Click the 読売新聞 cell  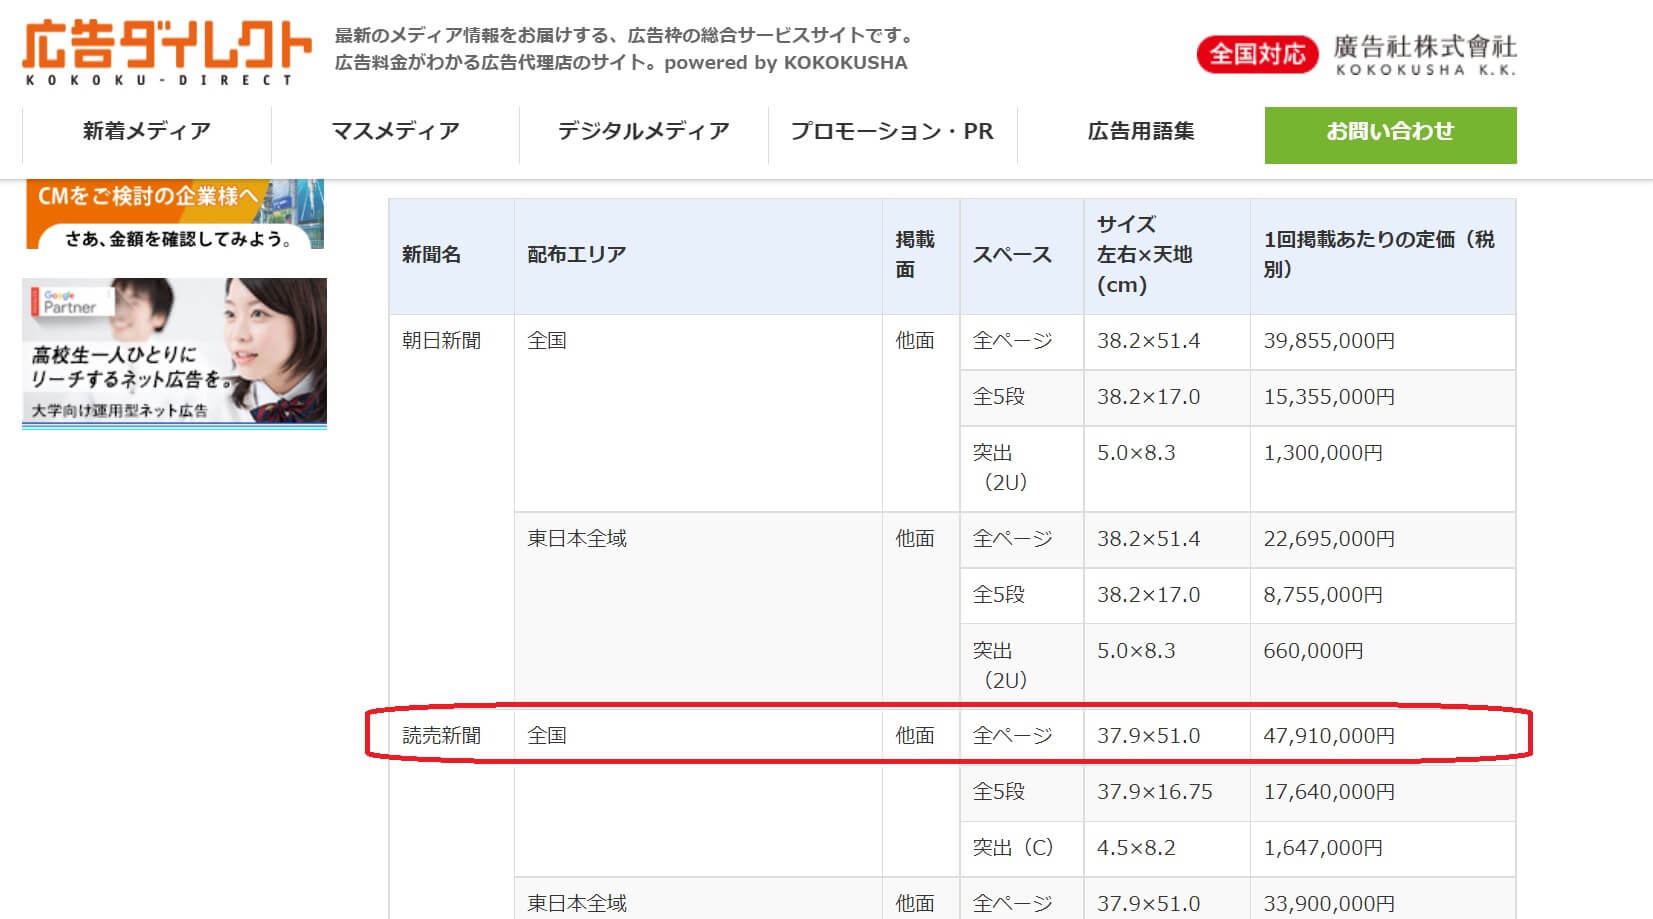point(451,813)
